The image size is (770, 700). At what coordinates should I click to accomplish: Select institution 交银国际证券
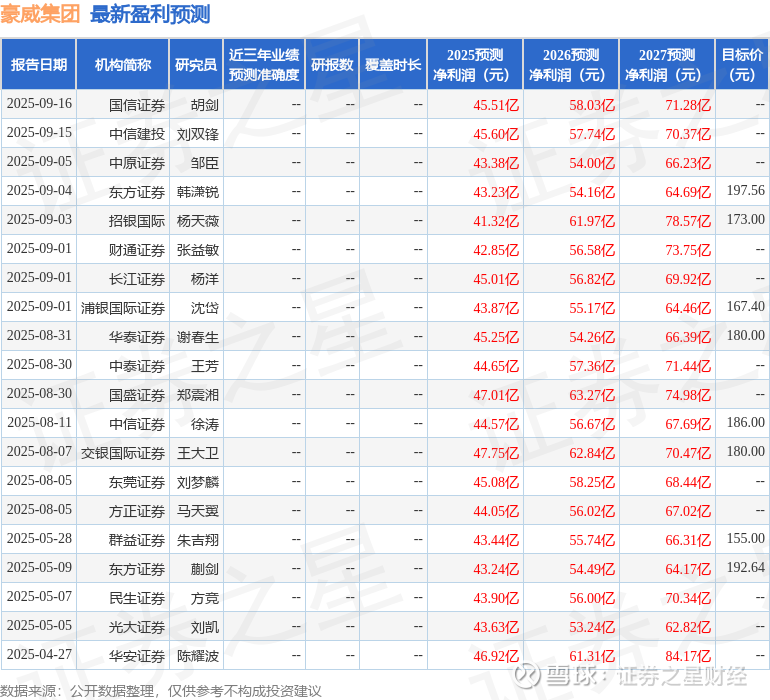click(123, 453)
